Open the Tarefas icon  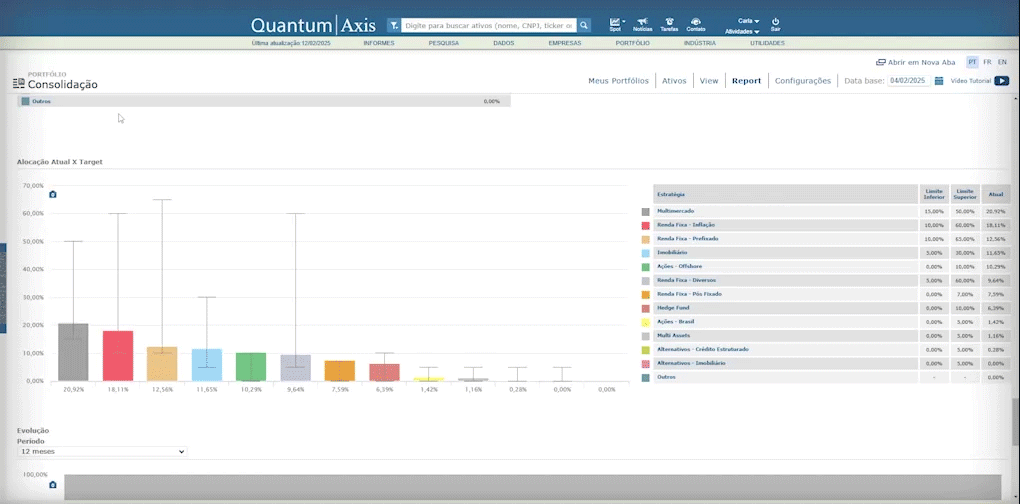point(669,23)
